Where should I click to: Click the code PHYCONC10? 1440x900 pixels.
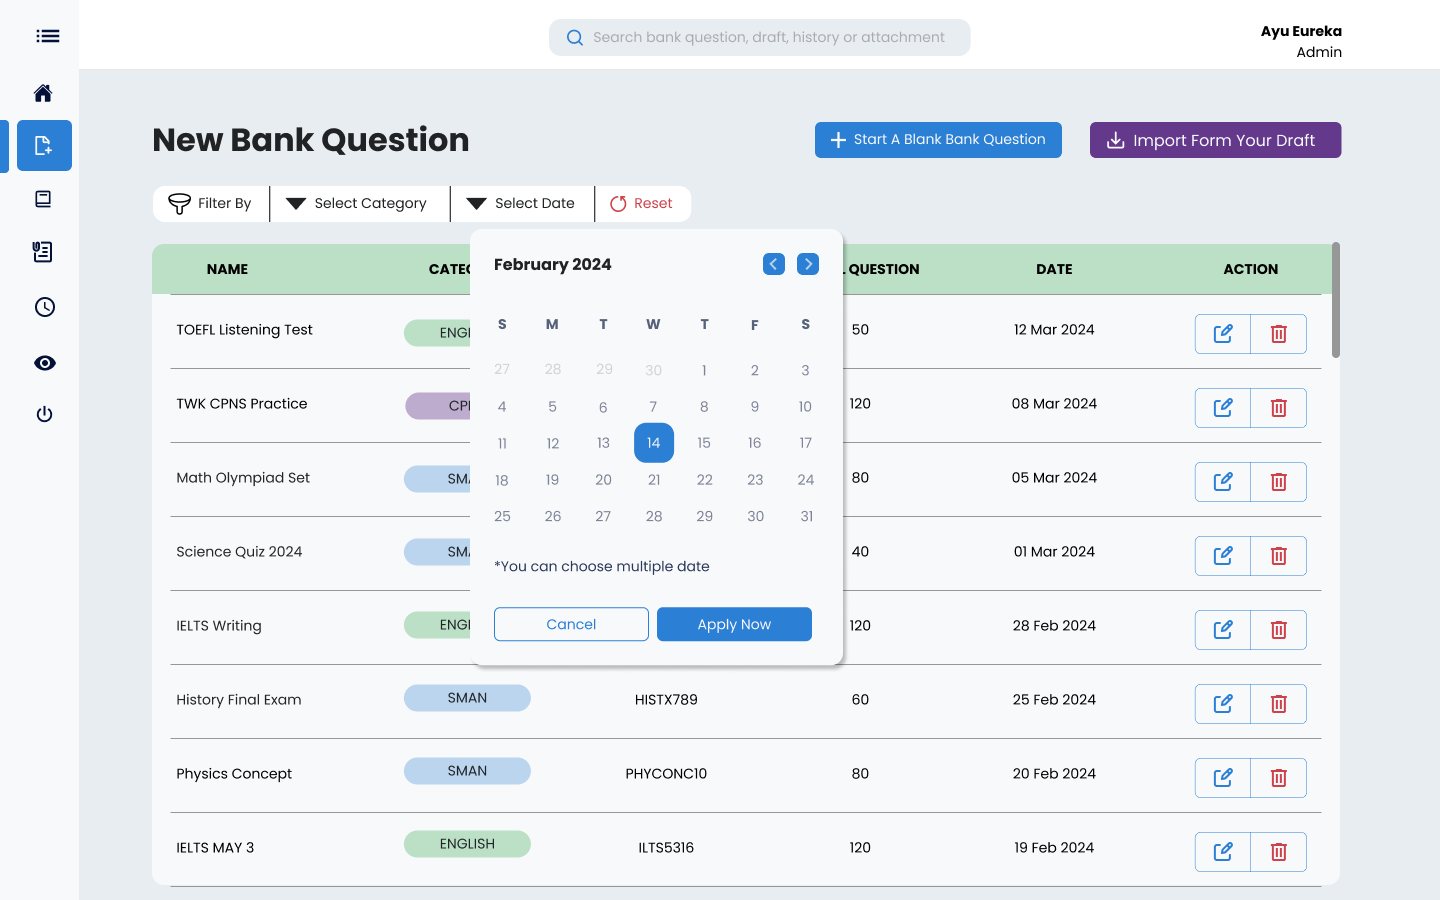coord(666,774)
